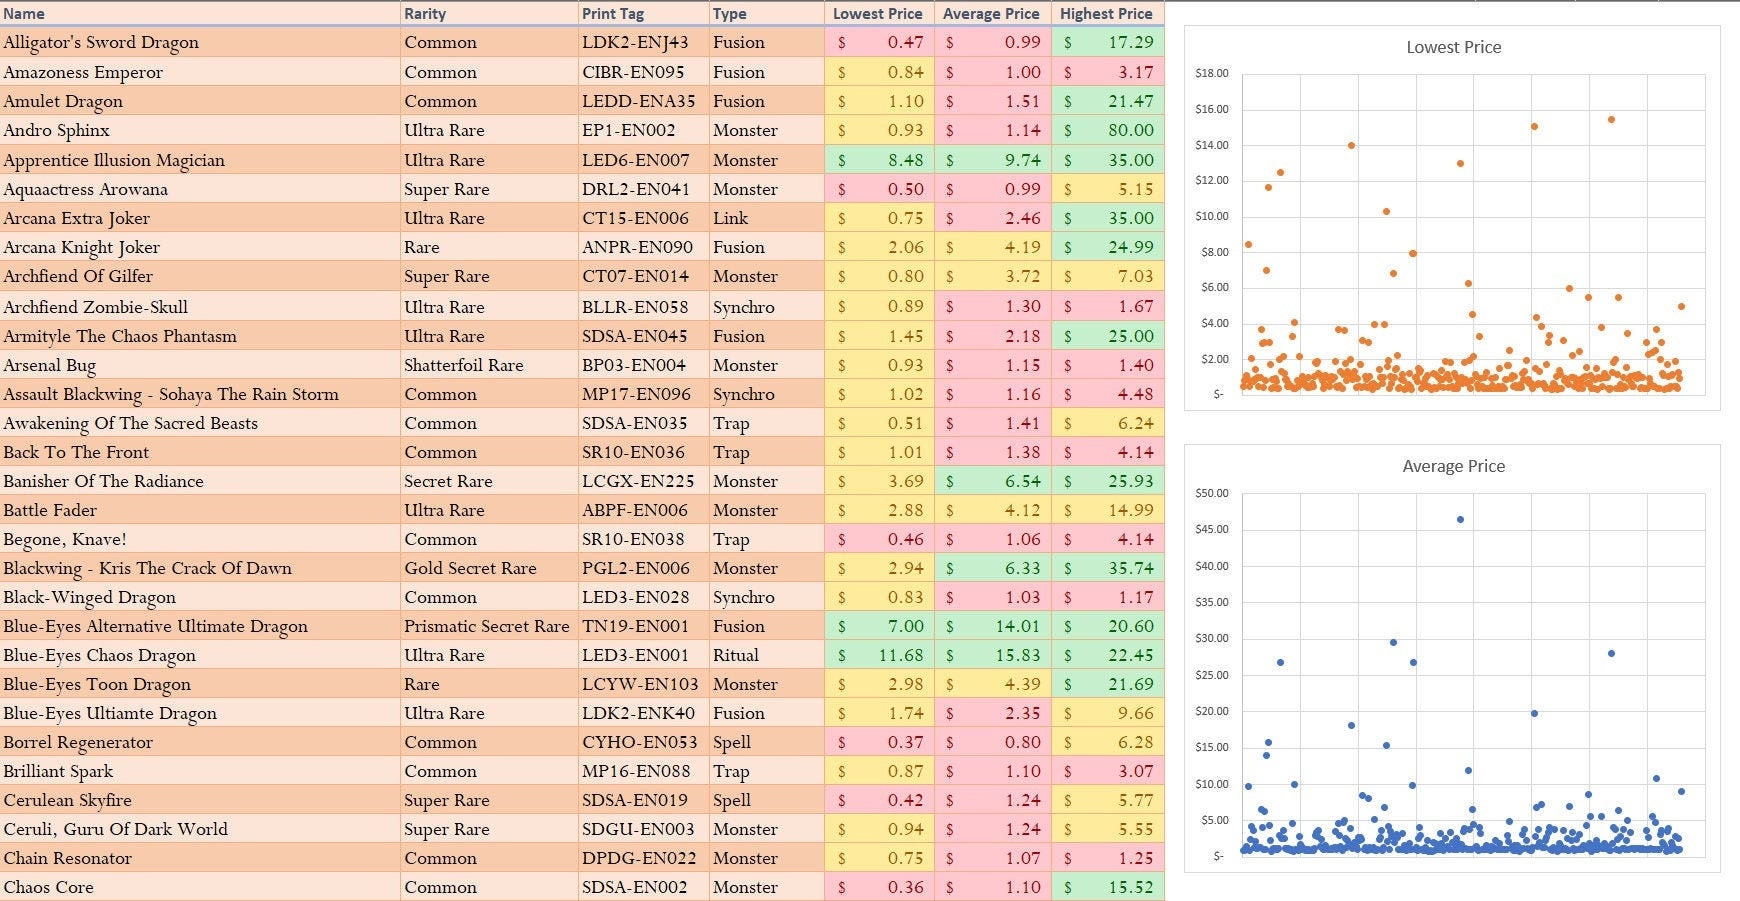Select the Lowest Price chart title
The image size is (1740, 901).
click(x=1453, y=47)
